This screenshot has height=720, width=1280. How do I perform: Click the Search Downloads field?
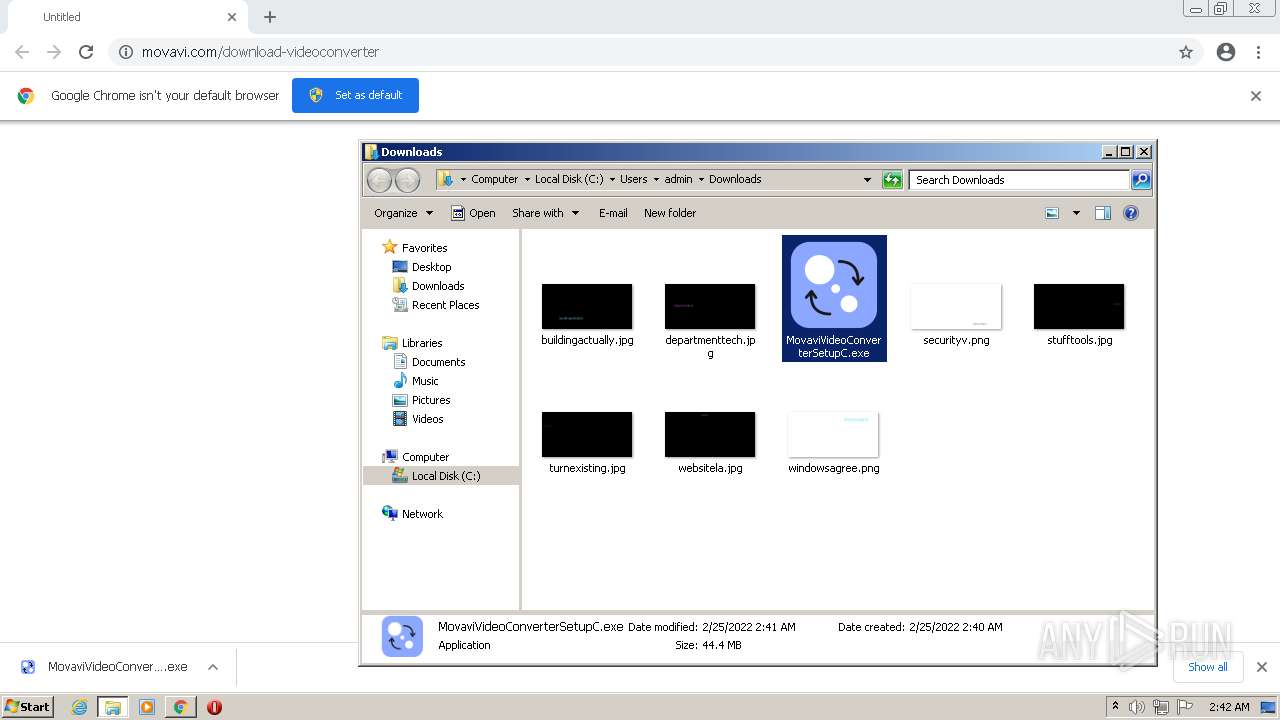[x=1019, y=180]
